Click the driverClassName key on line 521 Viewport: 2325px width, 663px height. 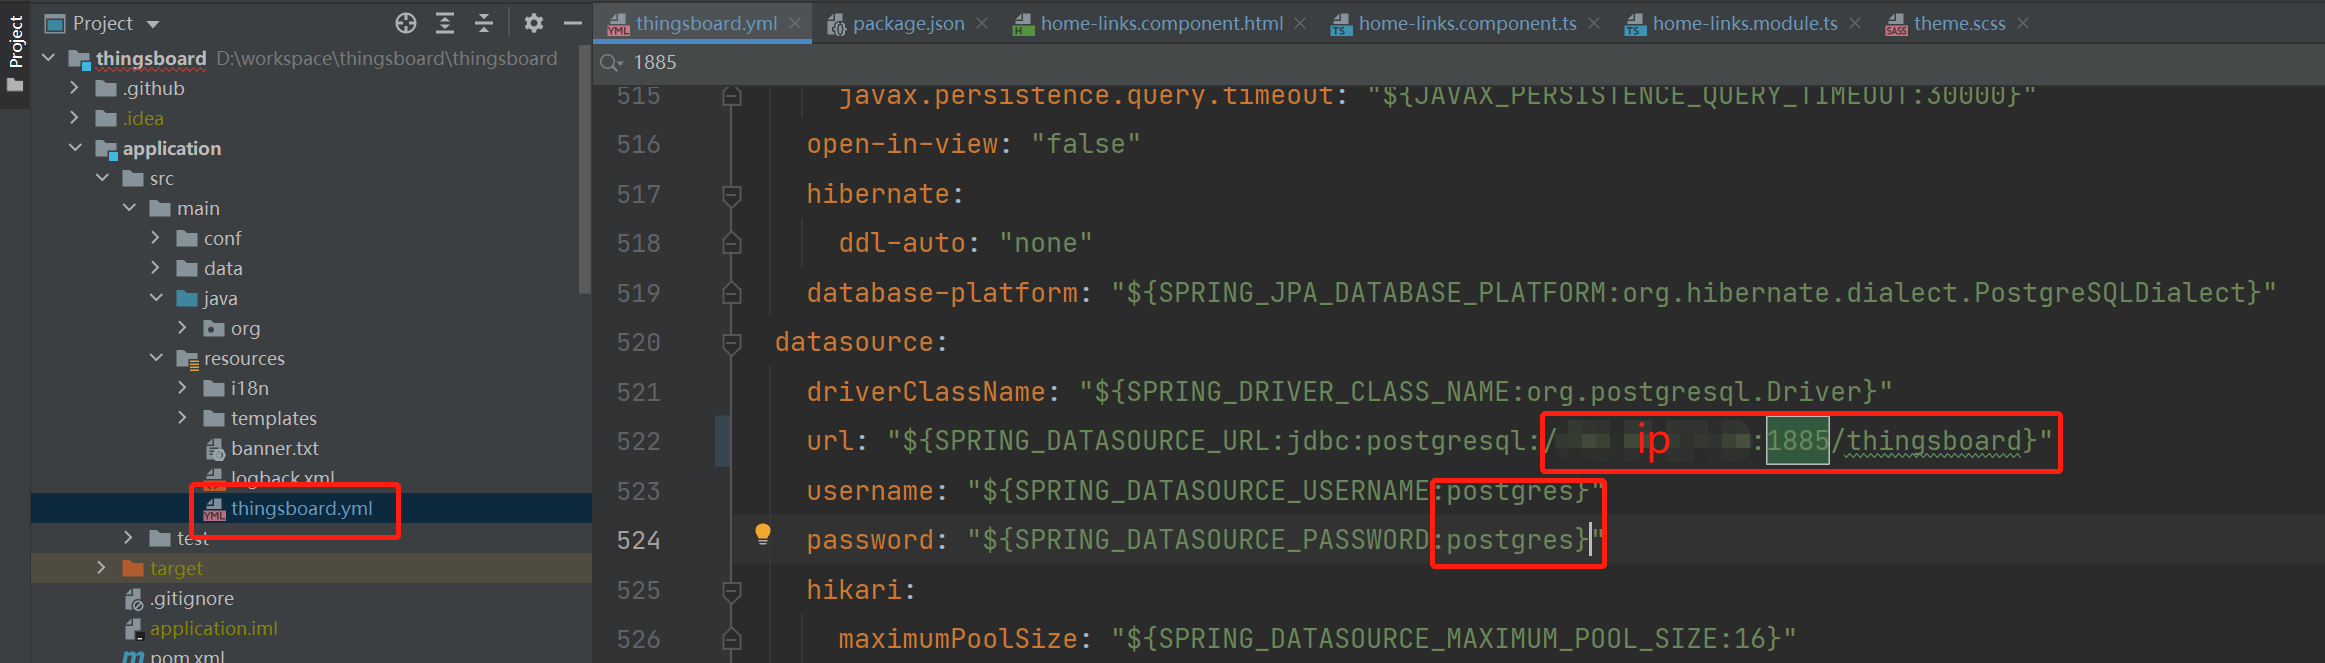tap(925, 392)
